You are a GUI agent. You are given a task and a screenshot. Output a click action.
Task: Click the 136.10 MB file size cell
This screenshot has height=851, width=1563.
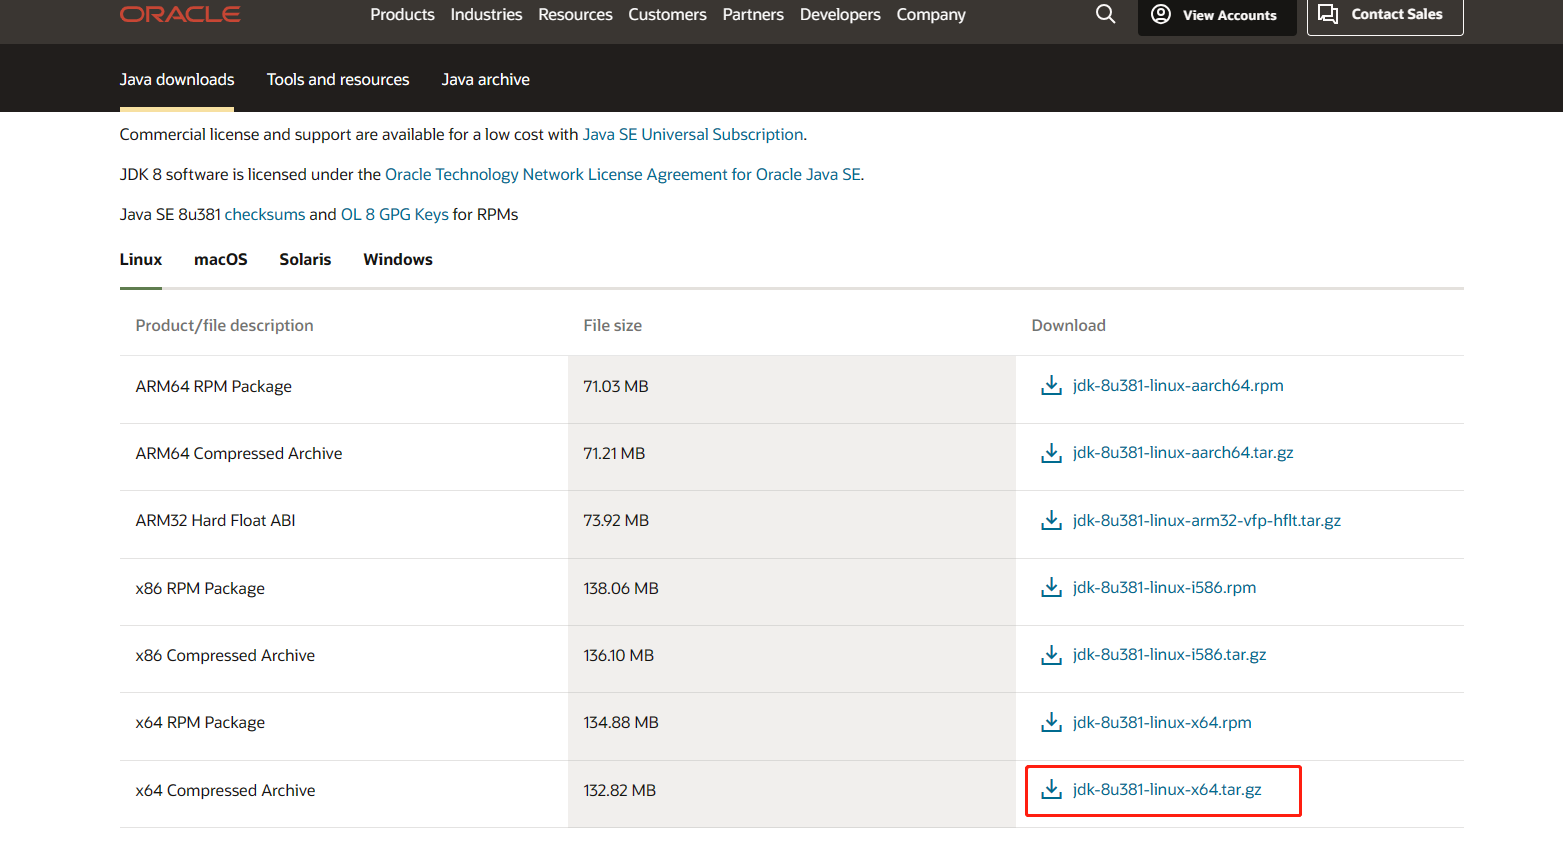point(792,659)
